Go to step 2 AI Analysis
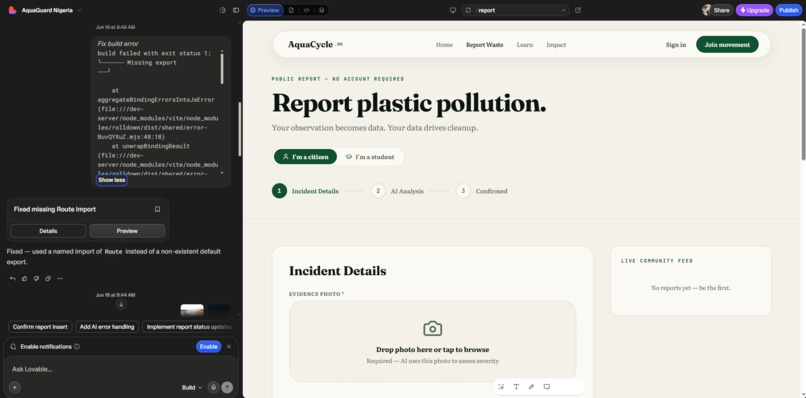Screen dimensions: 806x398 [x=397, y=191]
